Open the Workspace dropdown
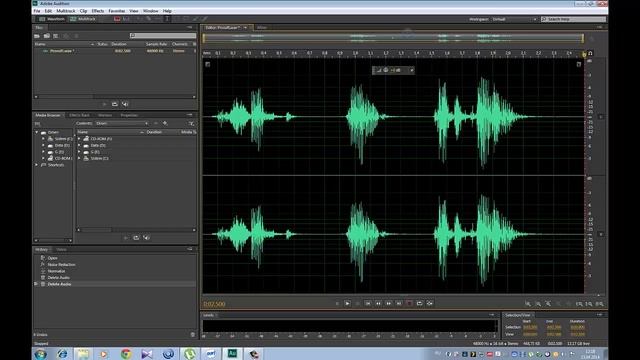The image size is (640, 360). pyautogui.click(x=514, y=19)
